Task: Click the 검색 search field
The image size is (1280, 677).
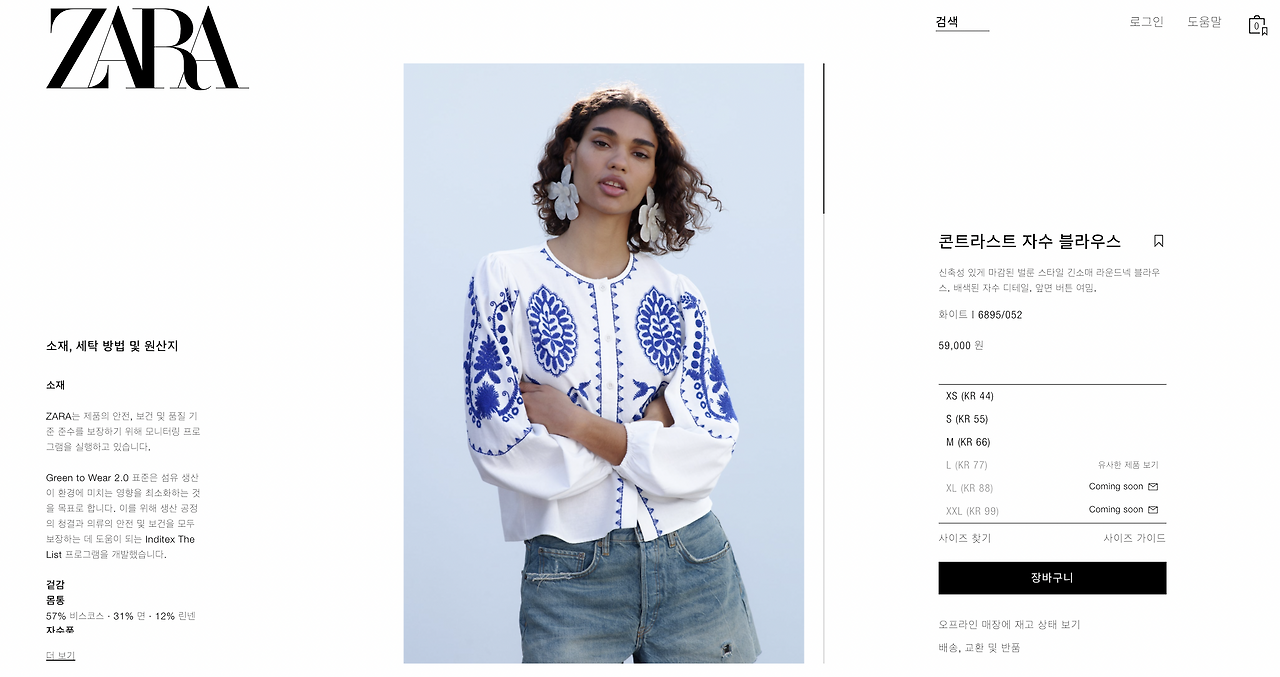Action: [x=962, y=22]
